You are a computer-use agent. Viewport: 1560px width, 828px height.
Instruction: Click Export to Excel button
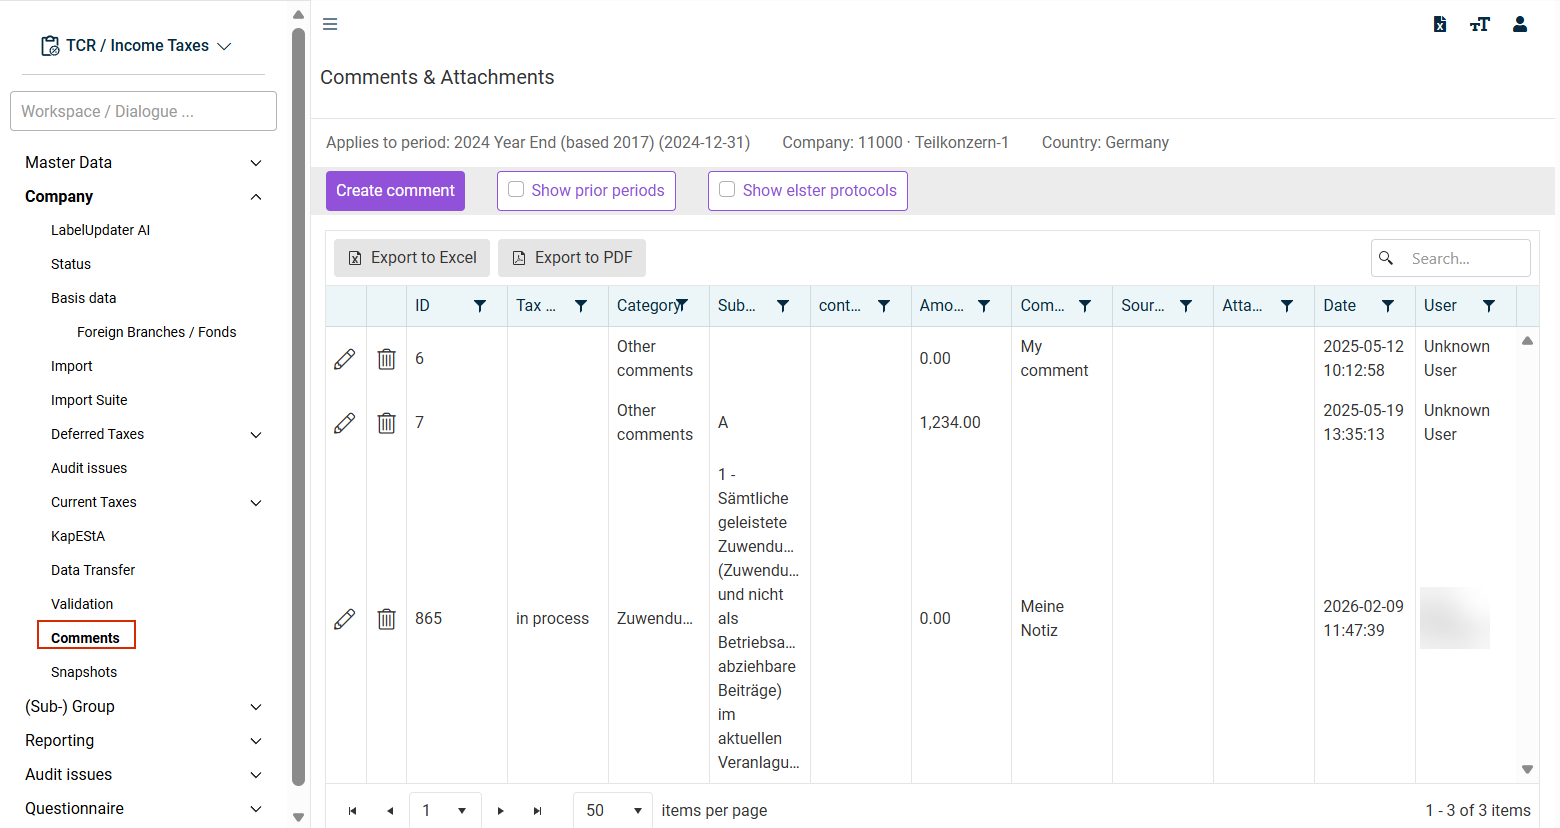[x=412, y=258]
